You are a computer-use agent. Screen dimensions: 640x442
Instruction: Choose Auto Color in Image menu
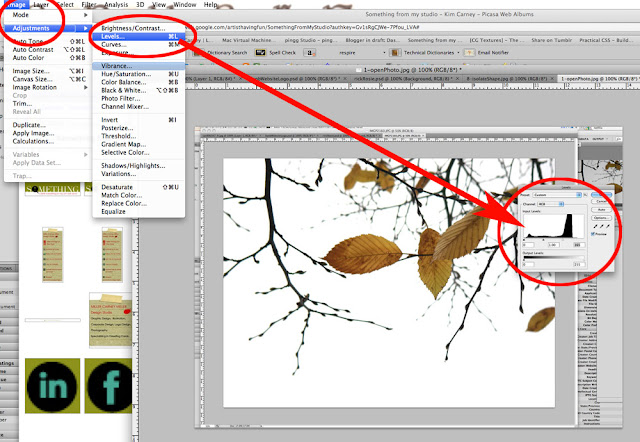(48, 58)
